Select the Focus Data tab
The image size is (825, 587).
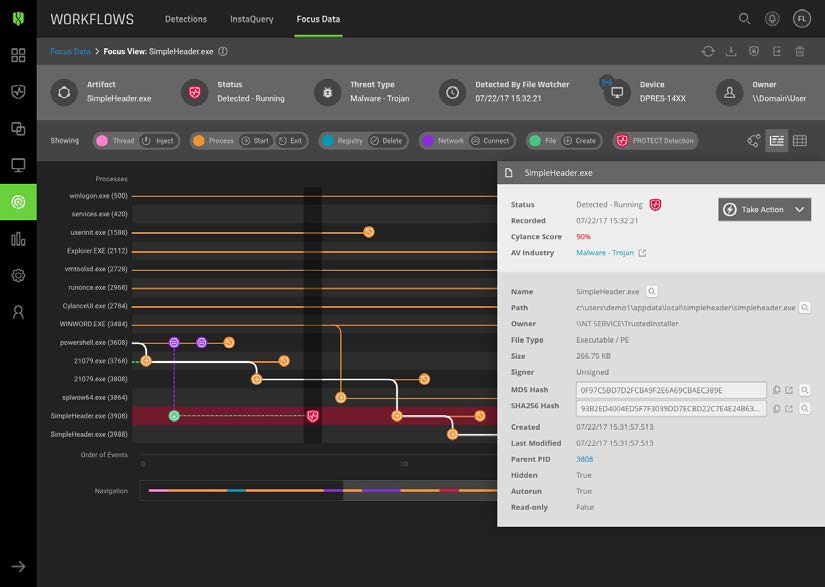click(318, 19)
